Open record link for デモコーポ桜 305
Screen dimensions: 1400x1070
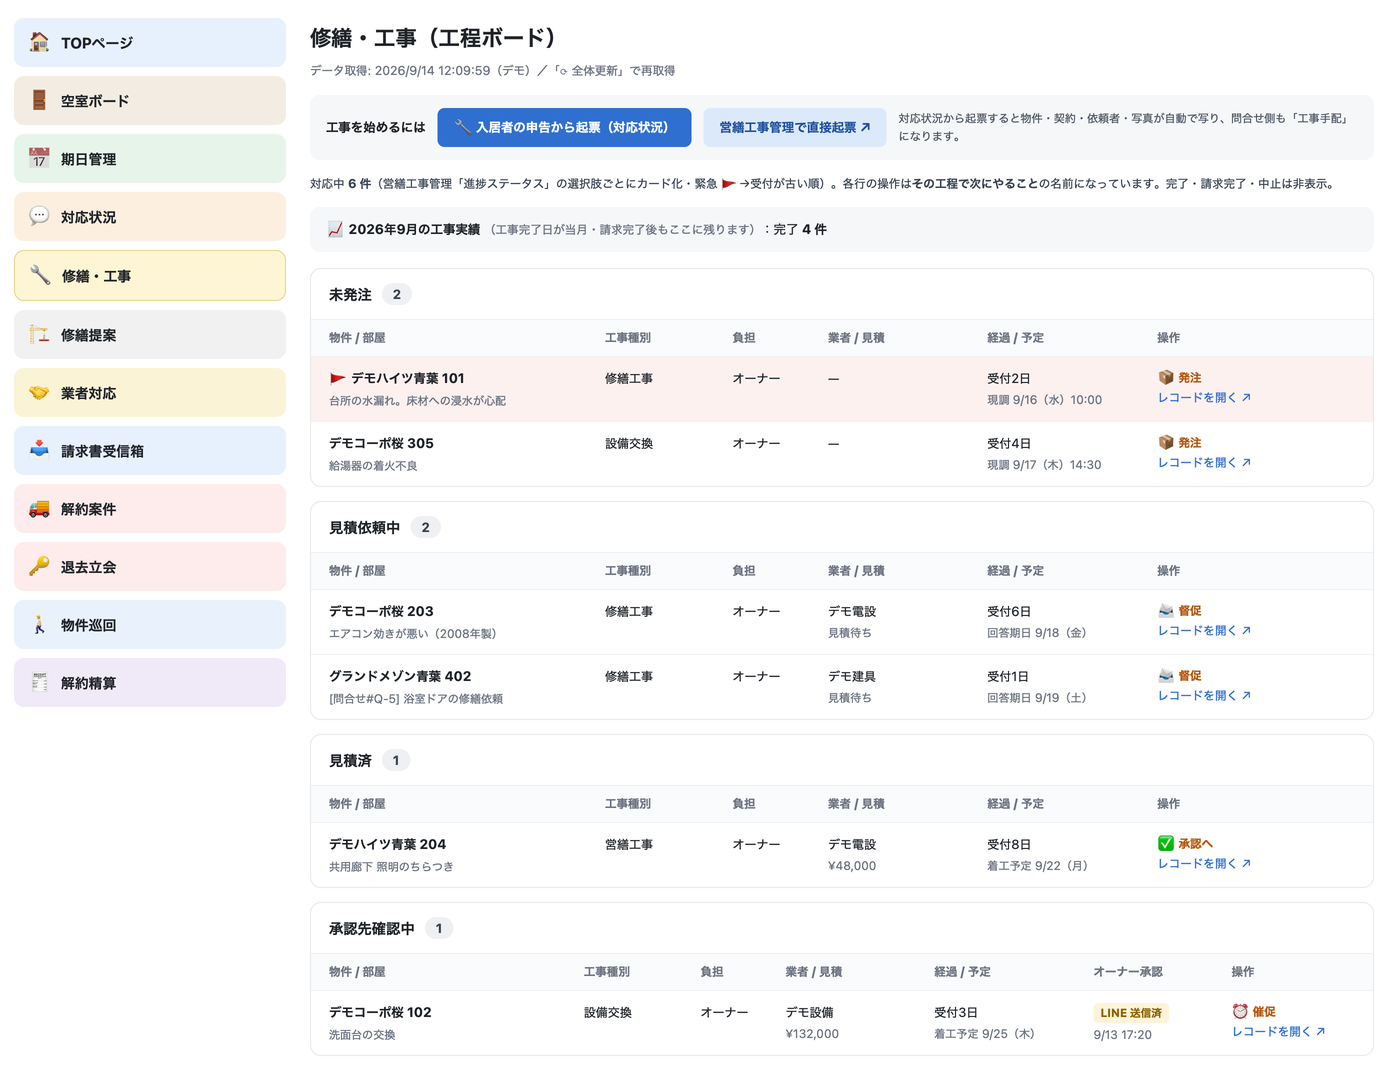click(x=1204, y=462)
